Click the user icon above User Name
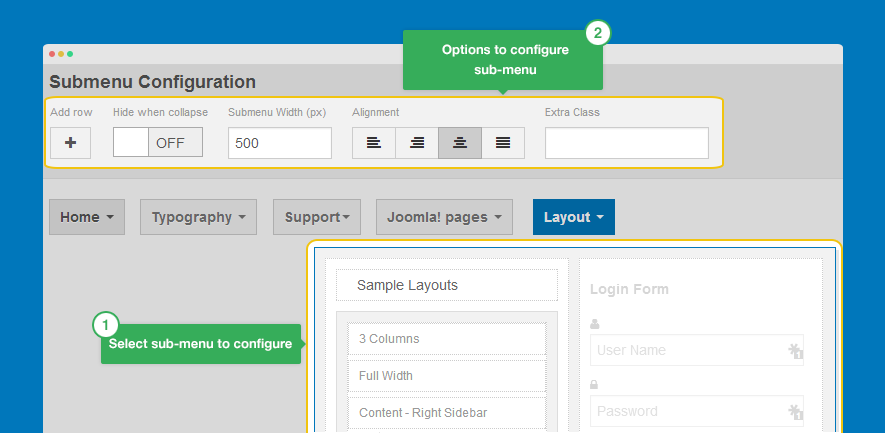Viewport: 885px width, 433px height. 595,324
